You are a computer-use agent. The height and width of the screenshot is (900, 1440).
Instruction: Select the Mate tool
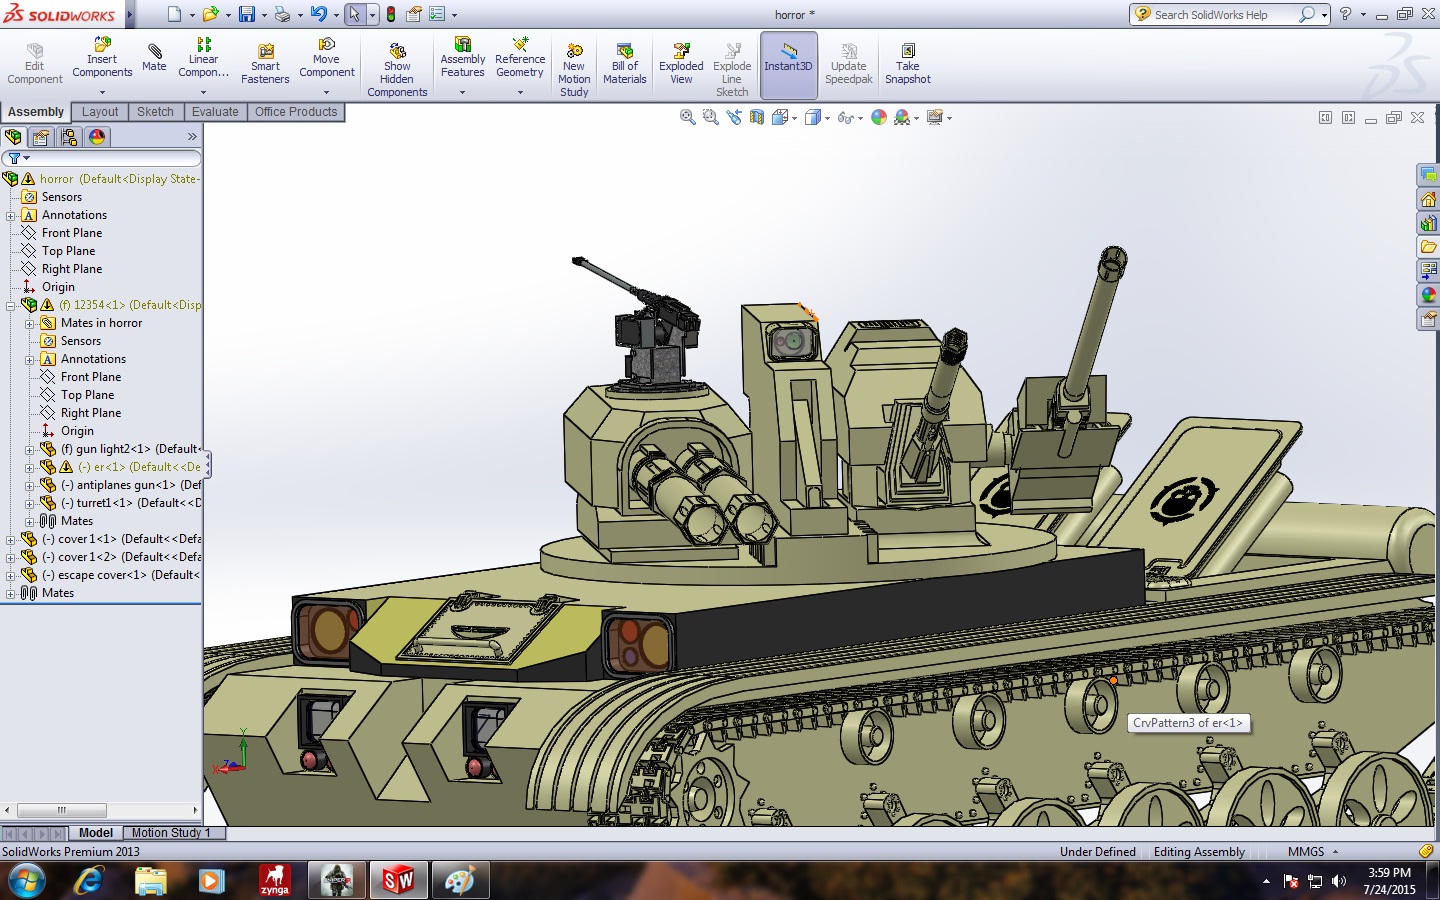[154, 57]
